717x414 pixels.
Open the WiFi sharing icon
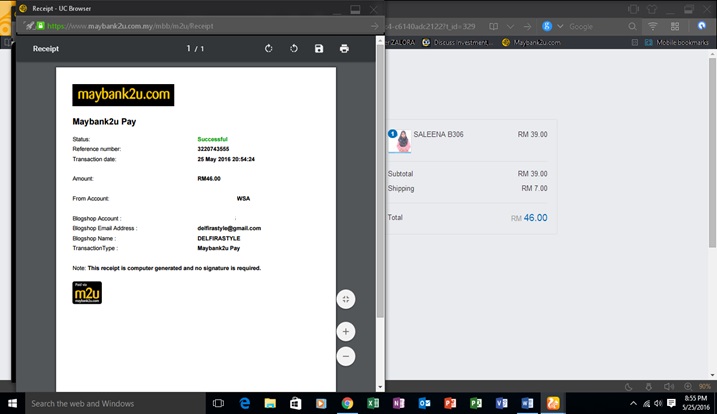click(x=653, y=27)
